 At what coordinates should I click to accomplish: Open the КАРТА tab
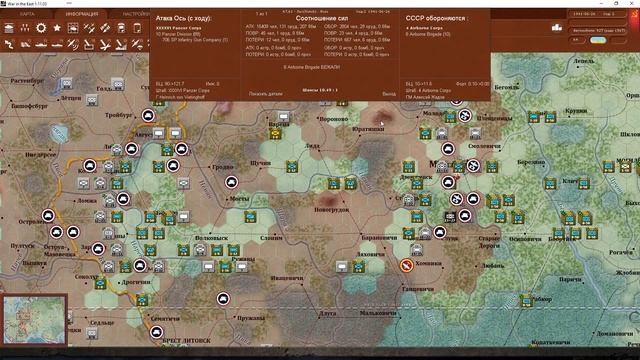(27, 14)
